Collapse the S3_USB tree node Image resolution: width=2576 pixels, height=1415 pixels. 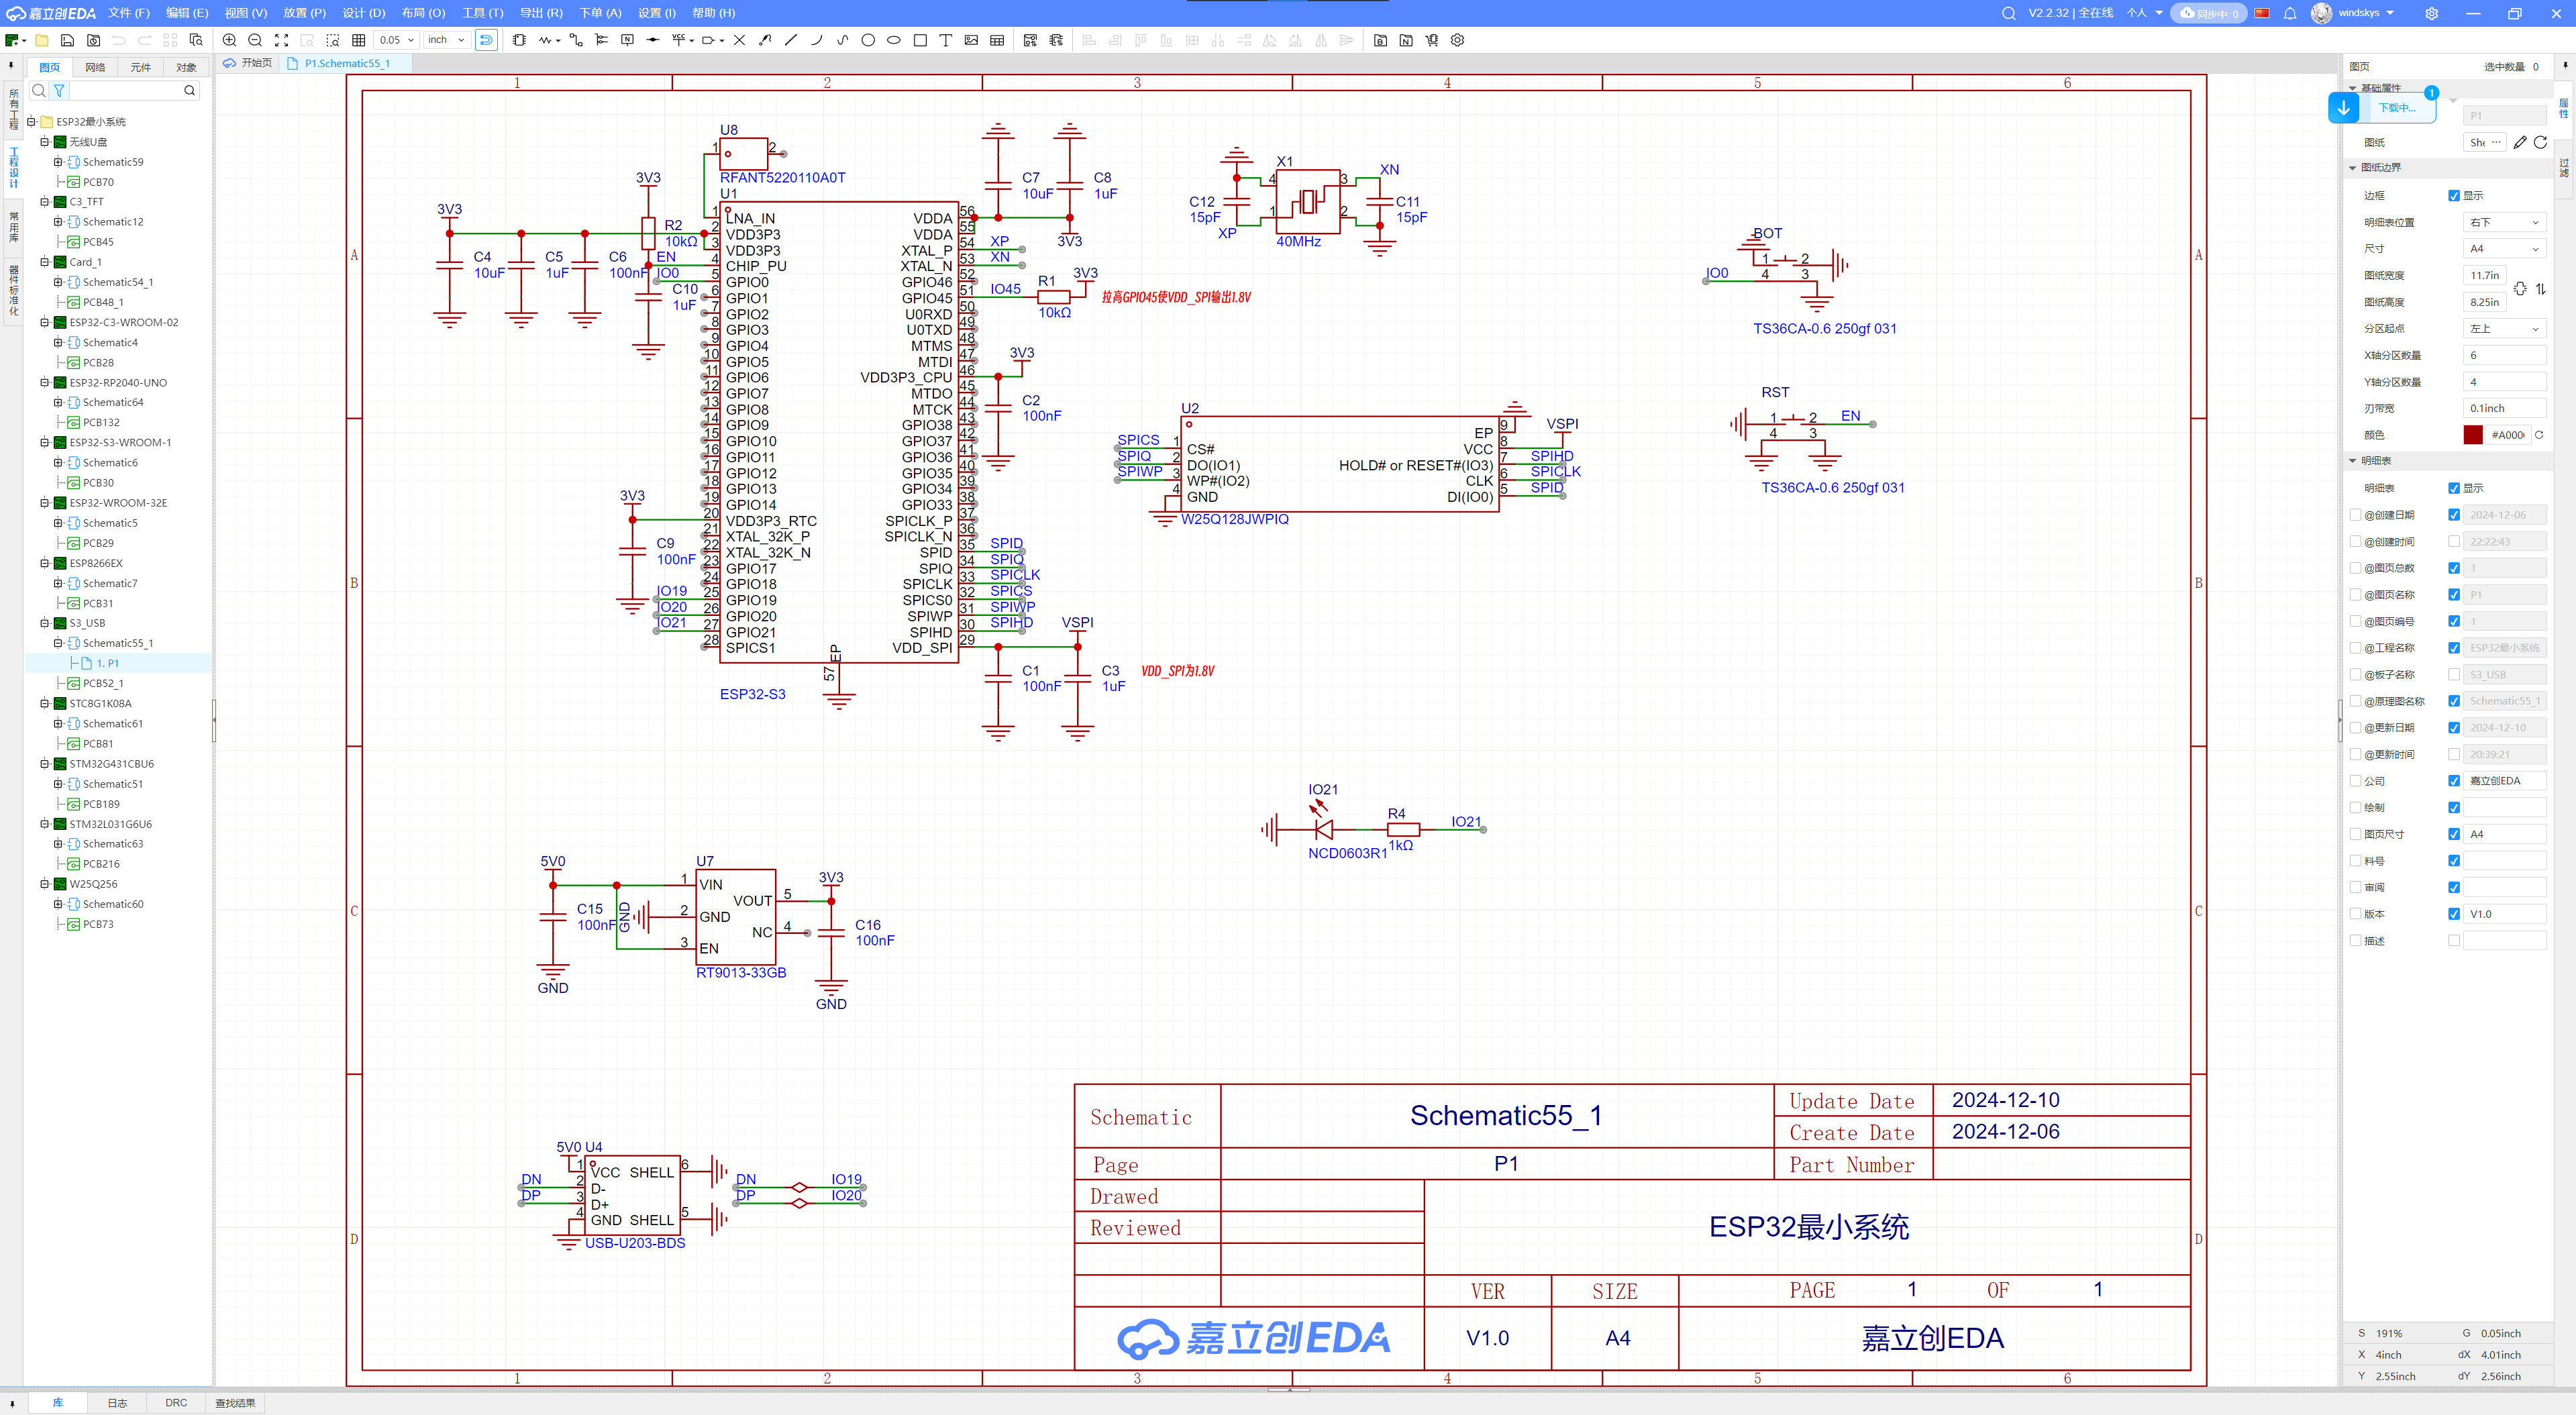(x=45, y=623)
